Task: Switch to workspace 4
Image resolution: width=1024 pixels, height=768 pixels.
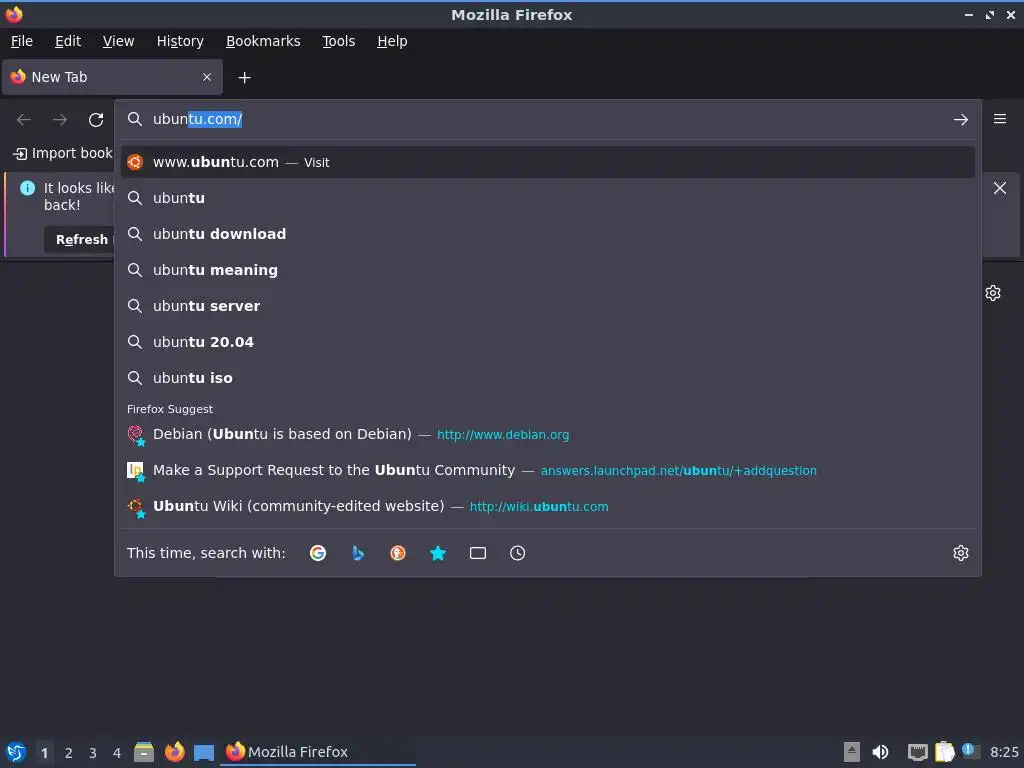Action: tap(117, 753)
